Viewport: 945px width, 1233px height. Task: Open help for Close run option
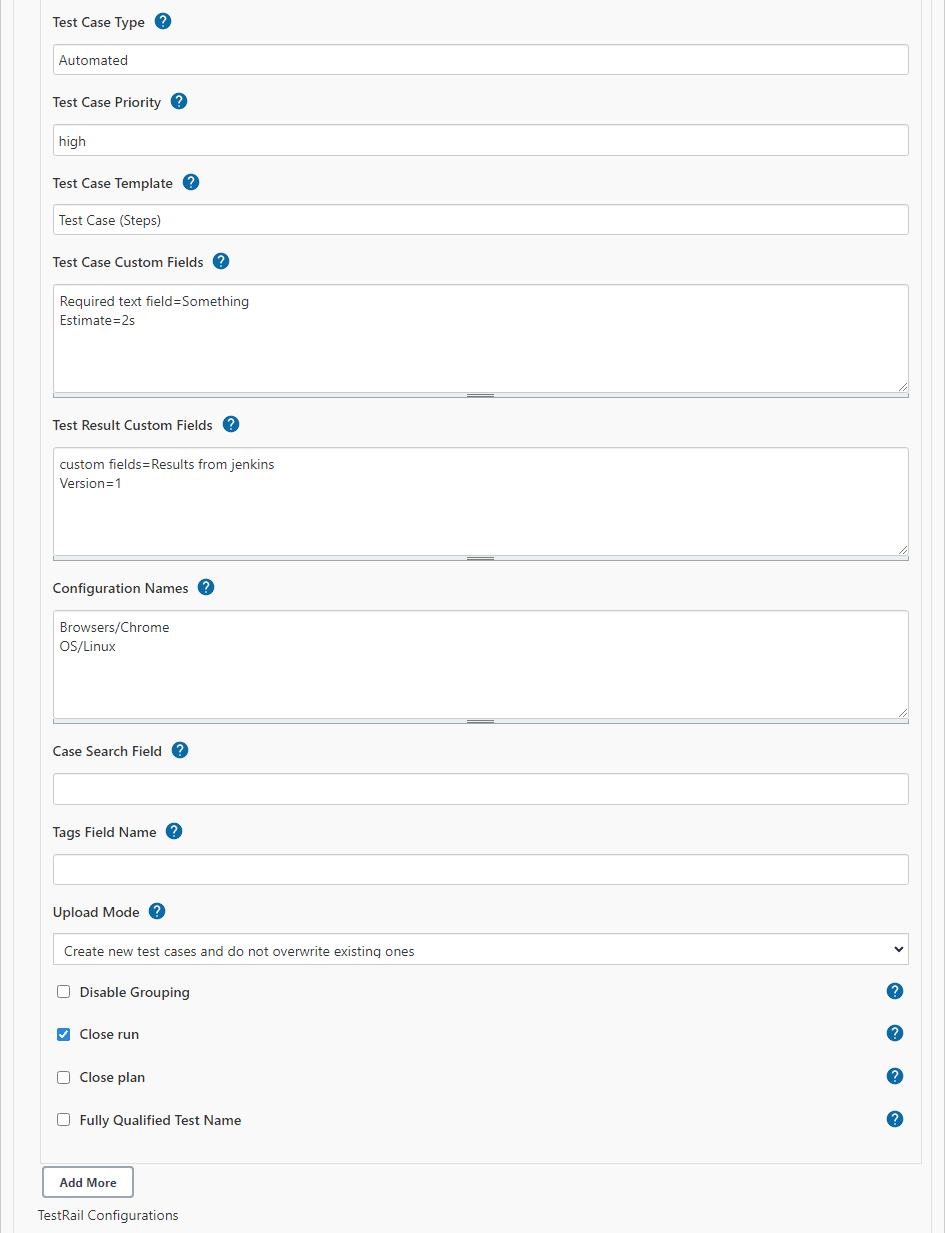895,1033
